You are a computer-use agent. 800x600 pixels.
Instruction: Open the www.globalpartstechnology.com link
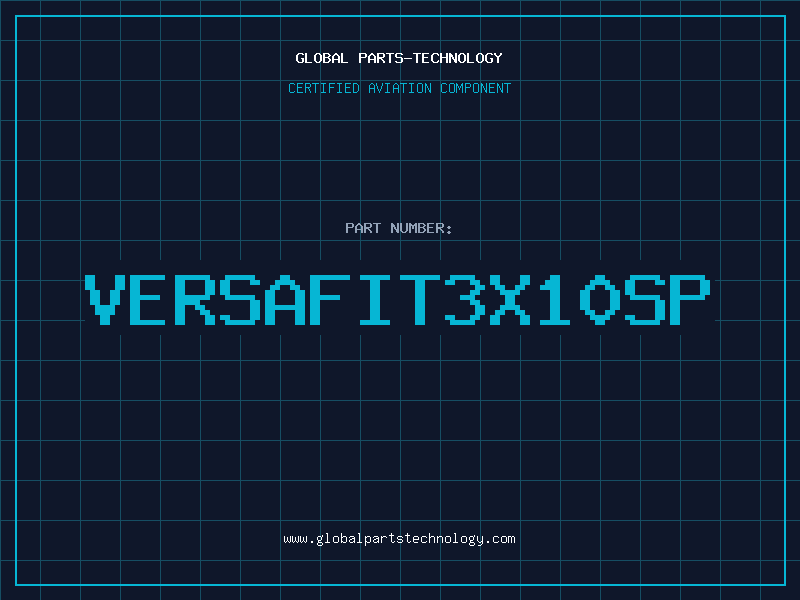click(399, 539)
